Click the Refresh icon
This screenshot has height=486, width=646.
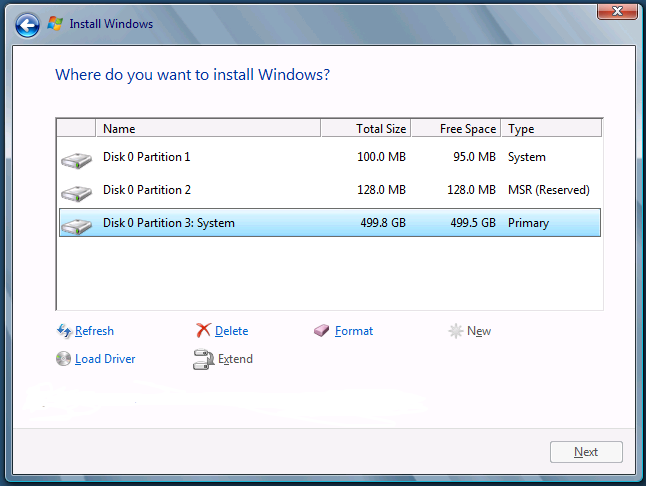(x=64, y=331)
